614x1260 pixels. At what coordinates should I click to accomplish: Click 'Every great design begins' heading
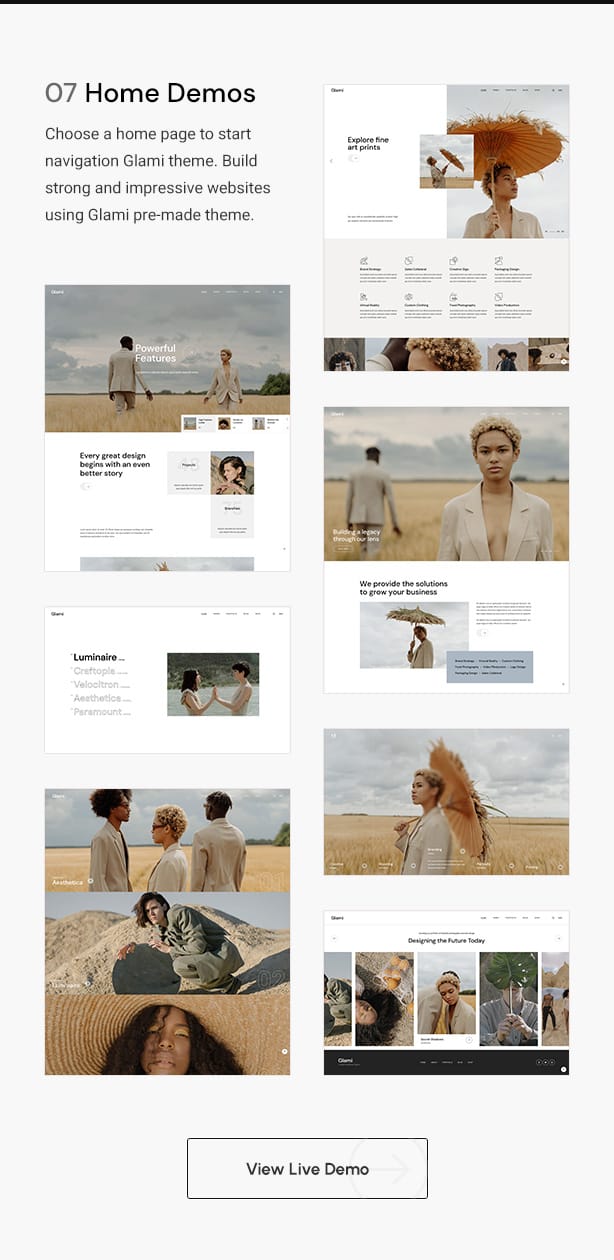[115, 465]
